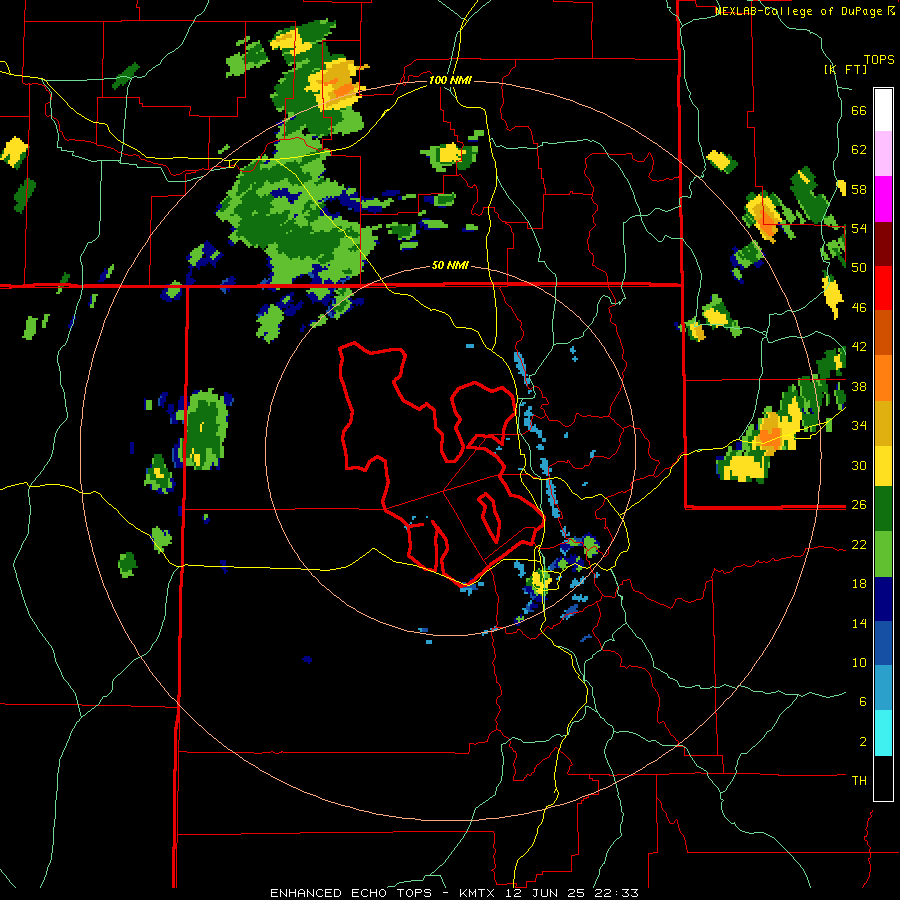
Task: Click the legend value "10"
Action: click(859, 663)
